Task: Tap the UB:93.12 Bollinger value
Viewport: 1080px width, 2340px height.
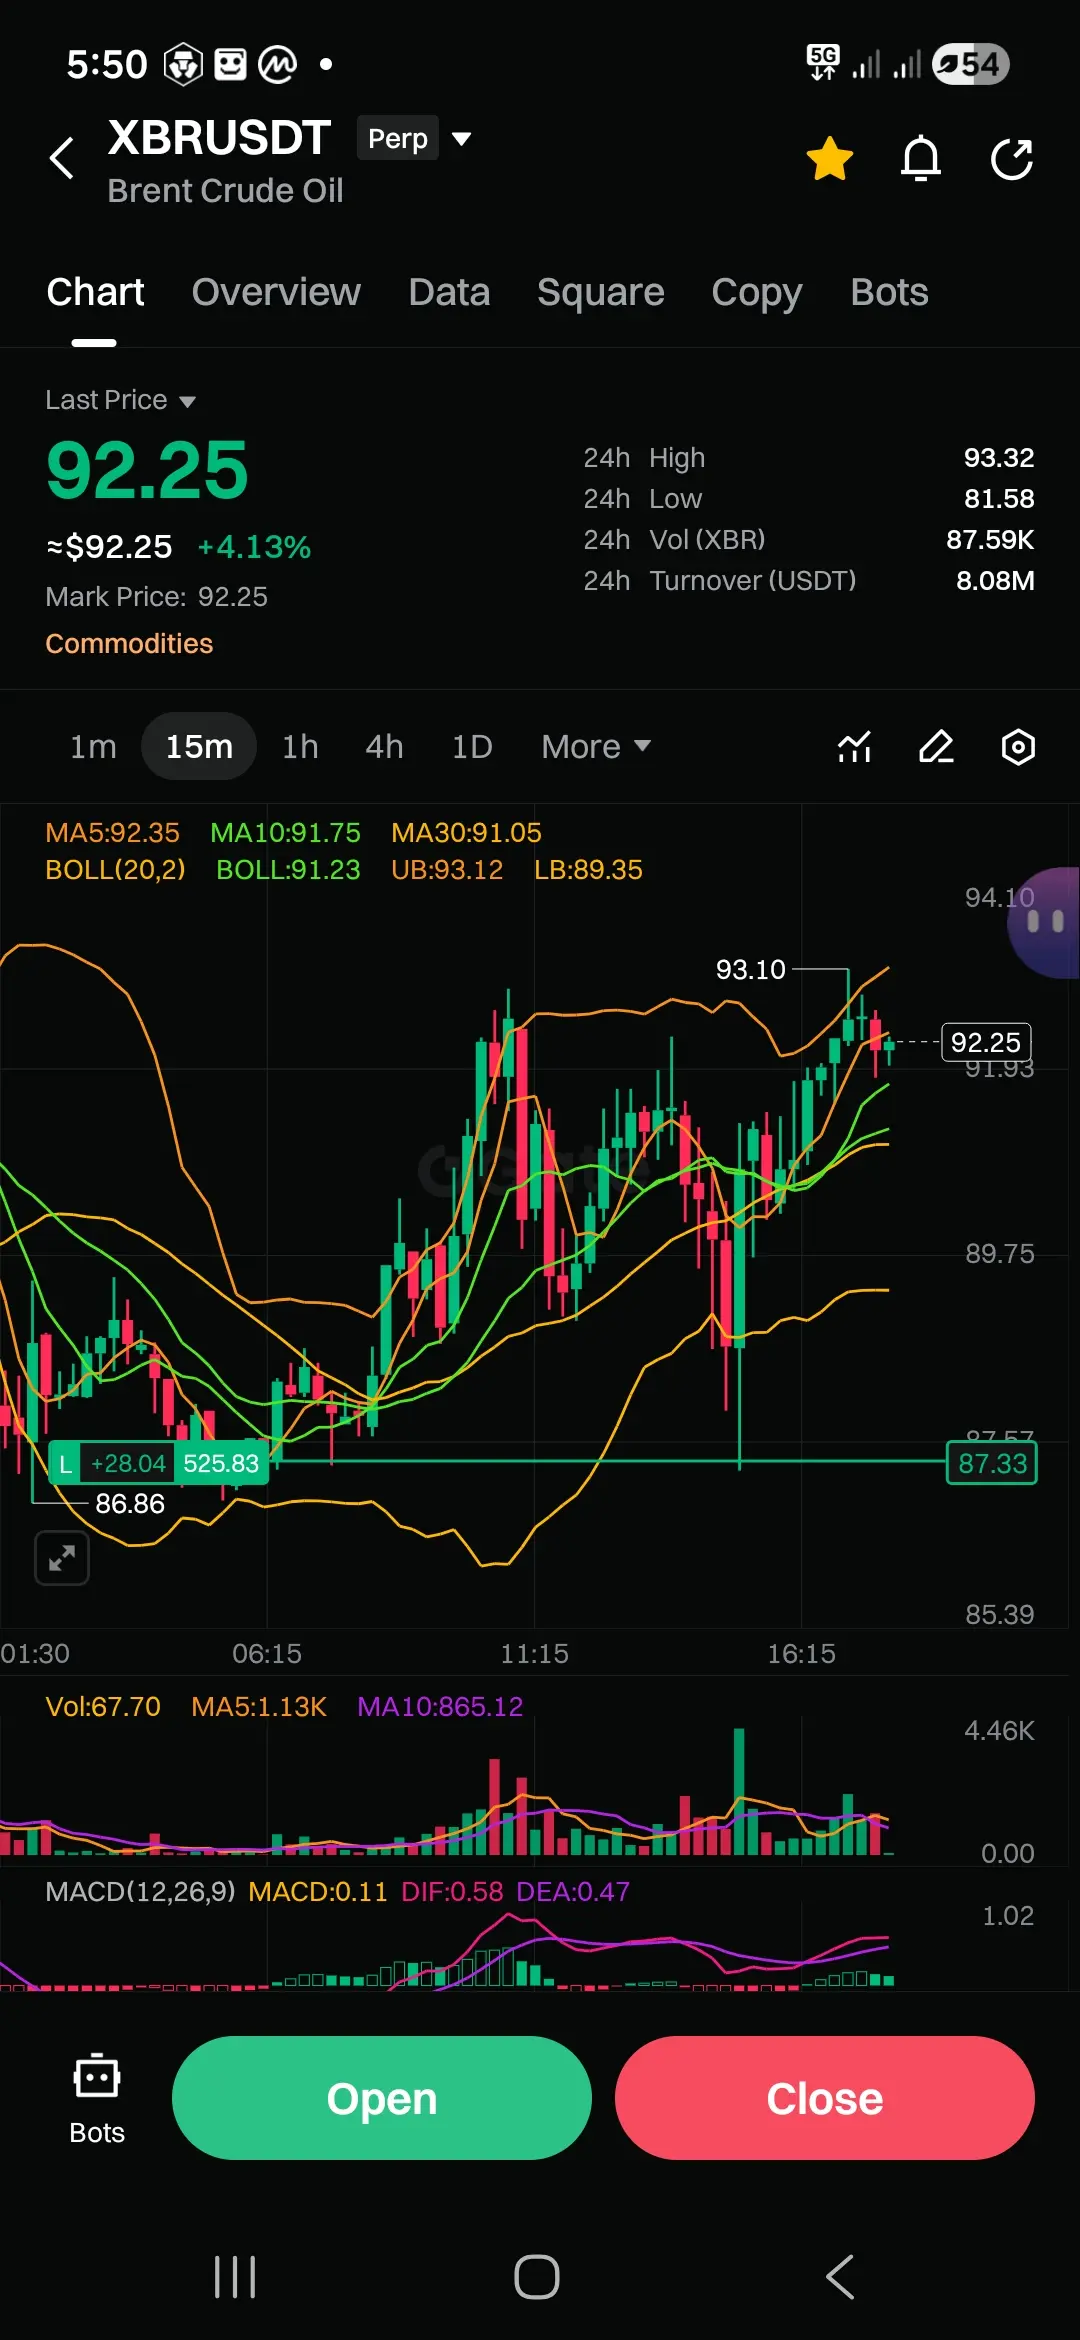Action: tap(447, 869)
